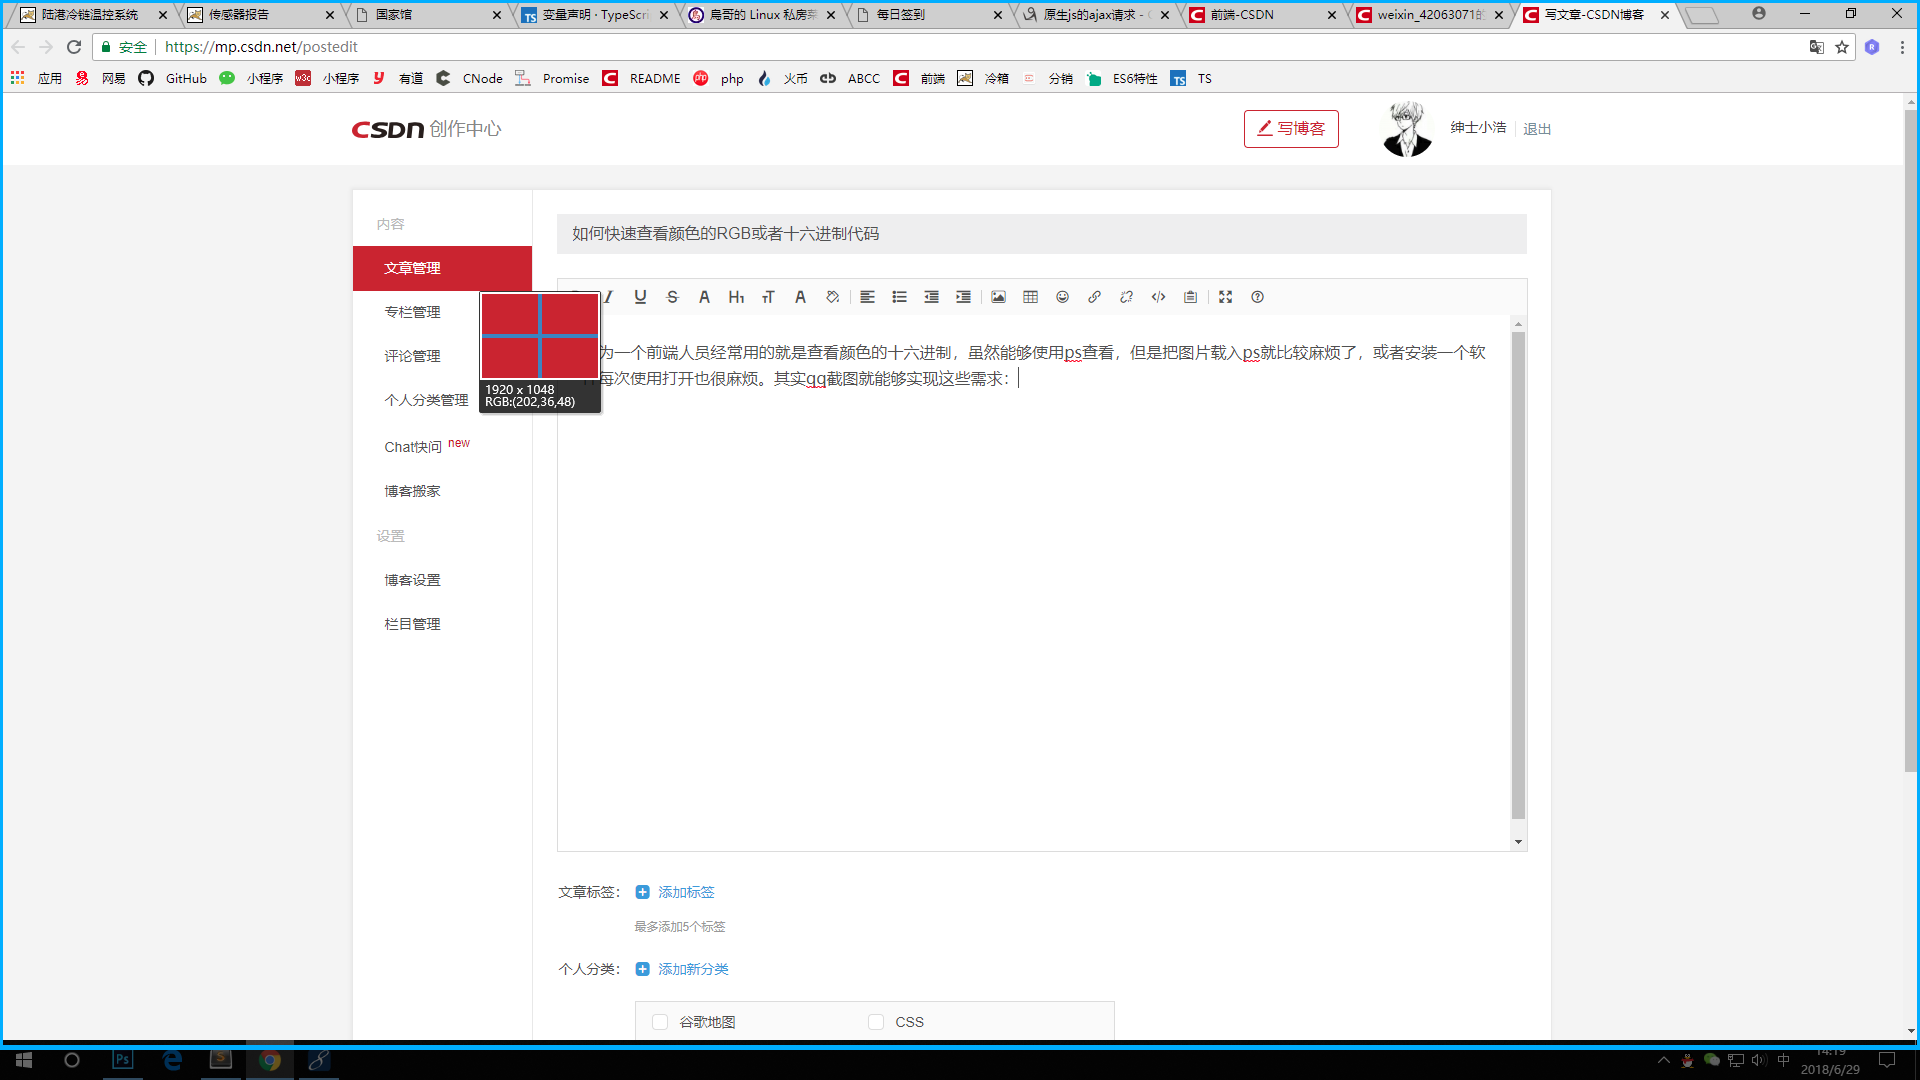Toggle fullscreen editor mode
Viewport: 1920px width, 1080px height.
pos(1225,297)
